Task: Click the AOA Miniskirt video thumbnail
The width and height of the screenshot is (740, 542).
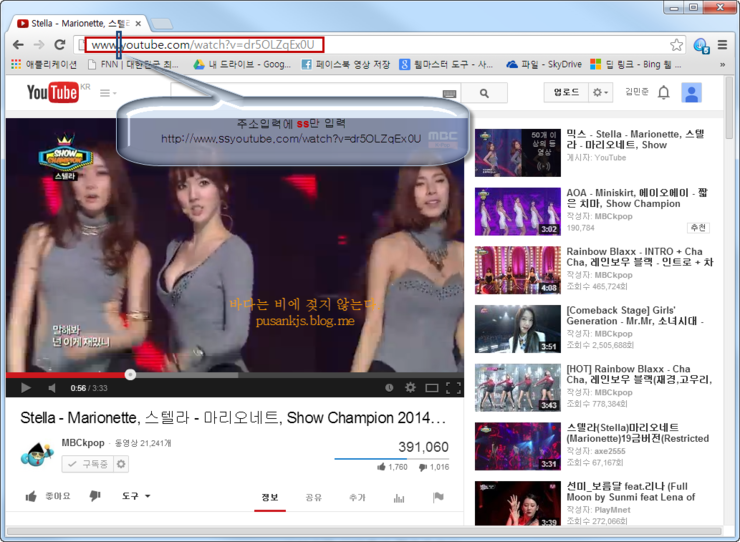Action: tap(518, 211)
